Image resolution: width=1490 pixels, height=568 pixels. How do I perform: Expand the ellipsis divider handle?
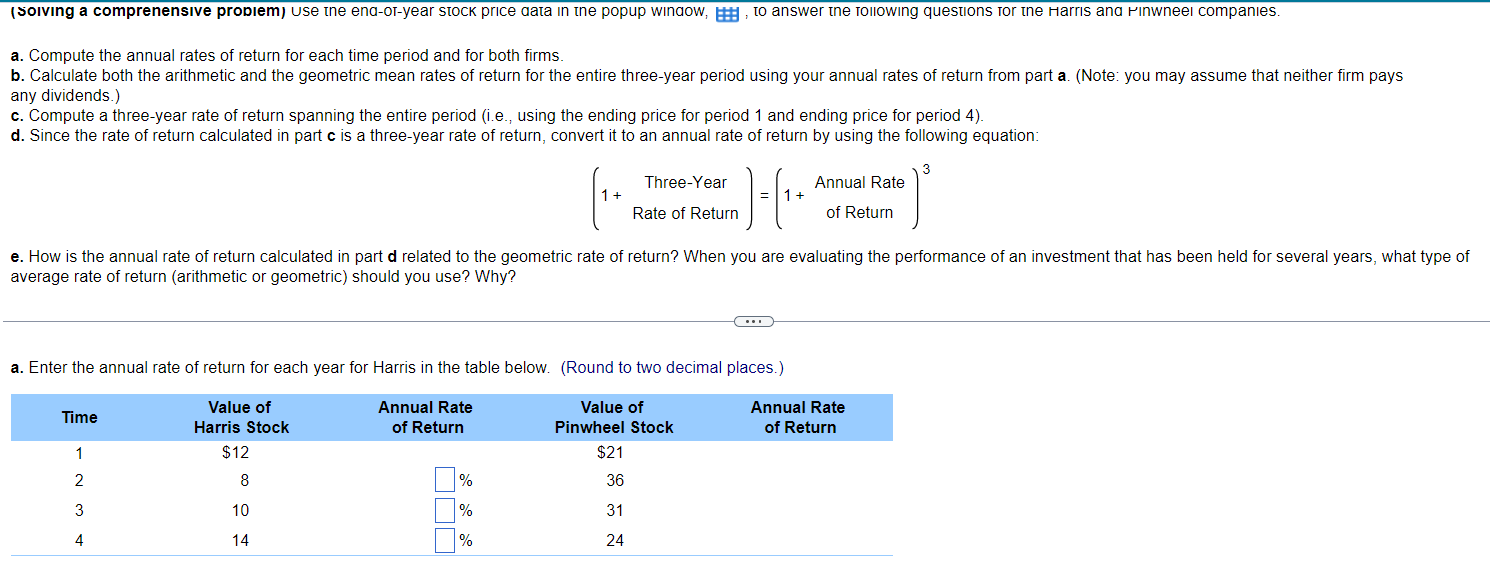(x=753, y=321)
